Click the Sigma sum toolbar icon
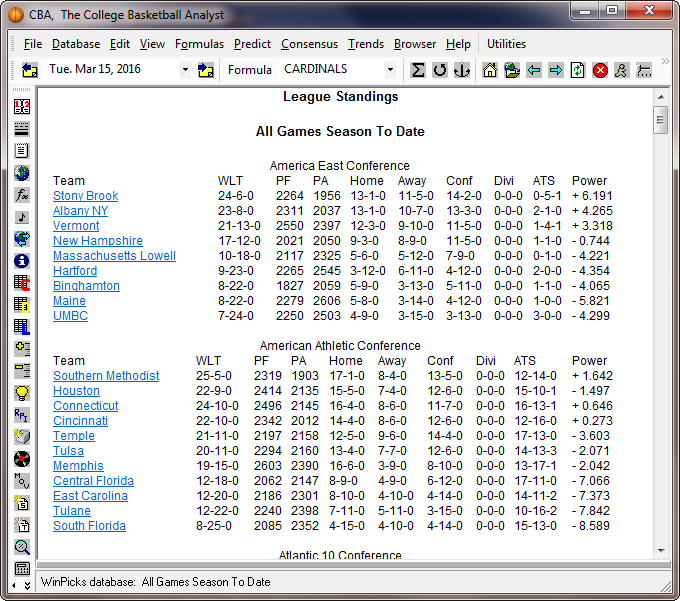Image resolution: width=680 pixels, height=601 pixels. point(418,70)
